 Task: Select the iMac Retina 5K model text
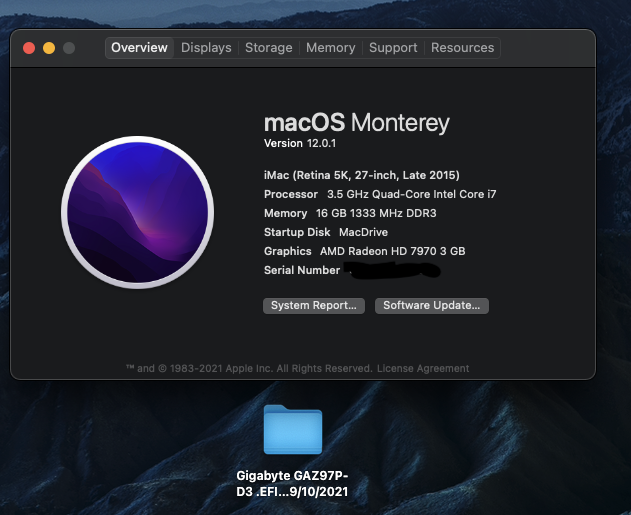click(362, 175)
